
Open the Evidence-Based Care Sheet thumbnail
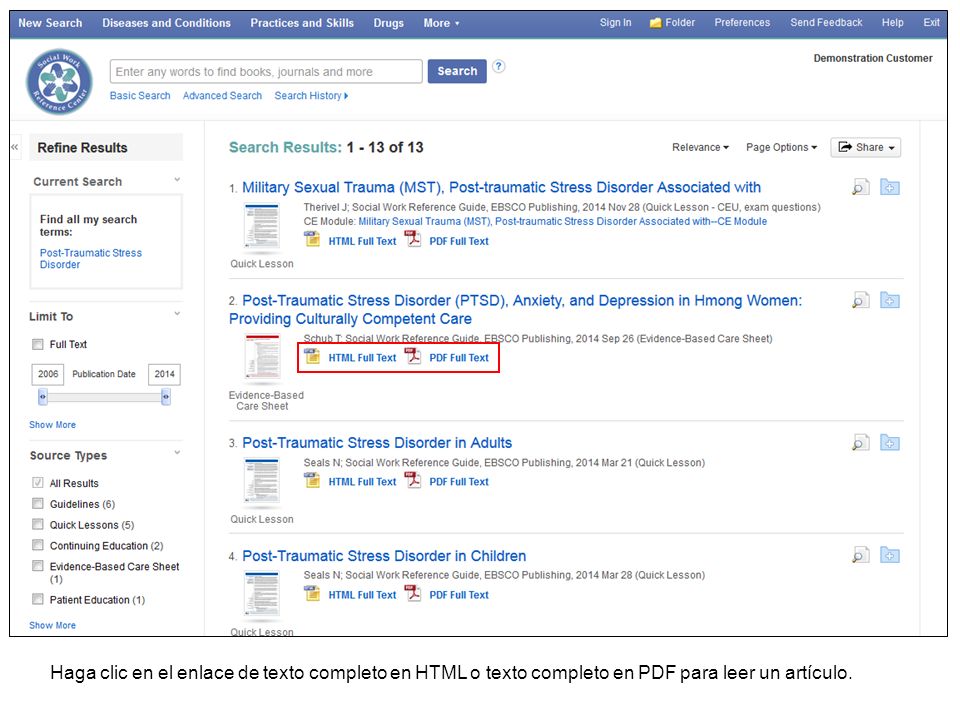tap(262, 356)
